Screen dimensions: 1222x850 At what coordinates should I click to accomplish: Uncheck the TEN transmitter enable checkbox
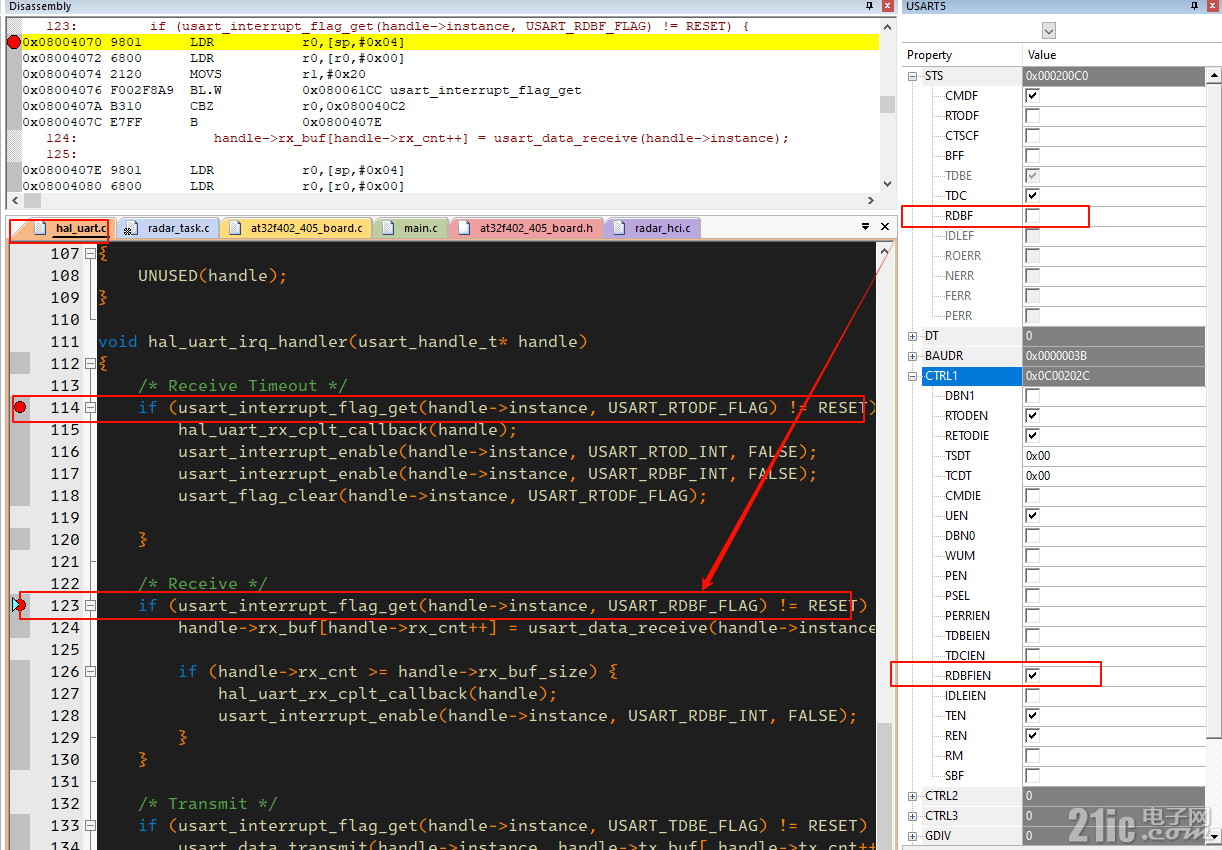click(1033, 715)
